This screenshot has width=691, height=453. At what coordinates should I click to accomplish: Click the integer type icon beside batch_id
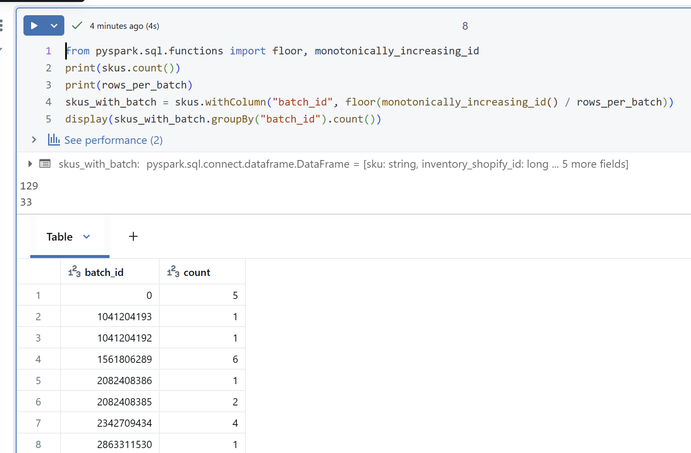click(73, 272)
